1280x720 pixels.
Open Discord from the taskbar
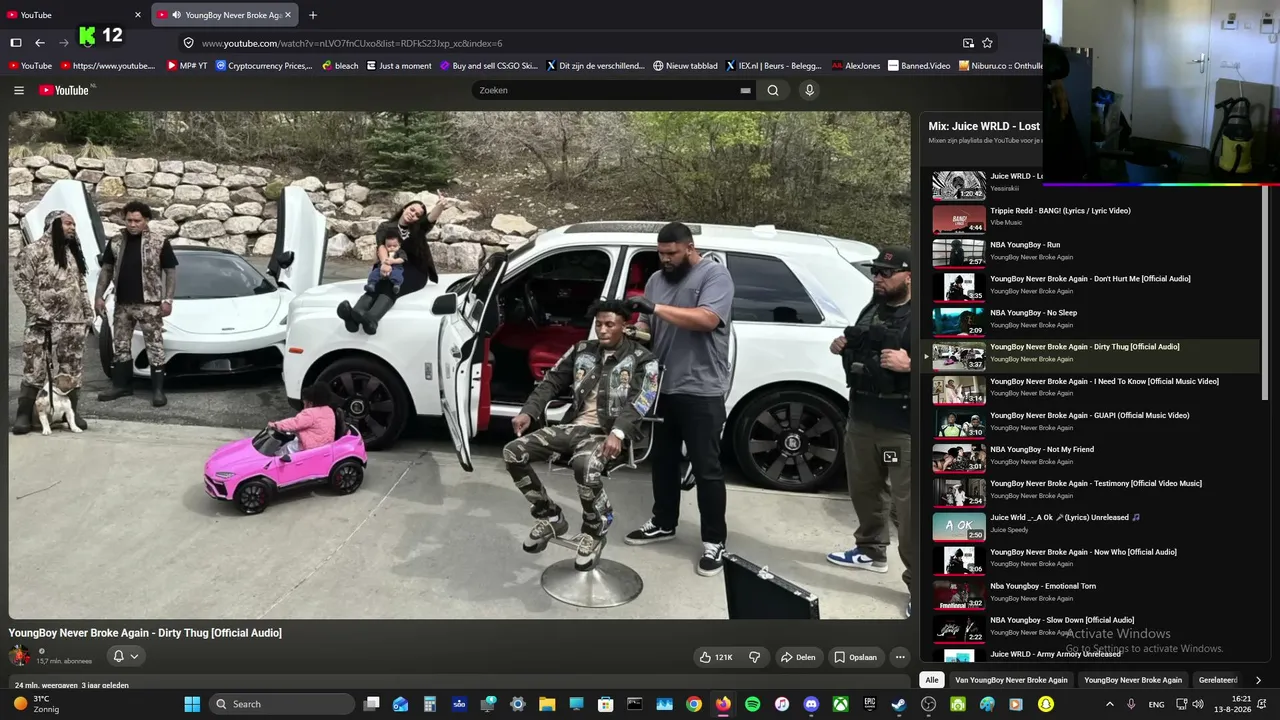coord(811,704)
